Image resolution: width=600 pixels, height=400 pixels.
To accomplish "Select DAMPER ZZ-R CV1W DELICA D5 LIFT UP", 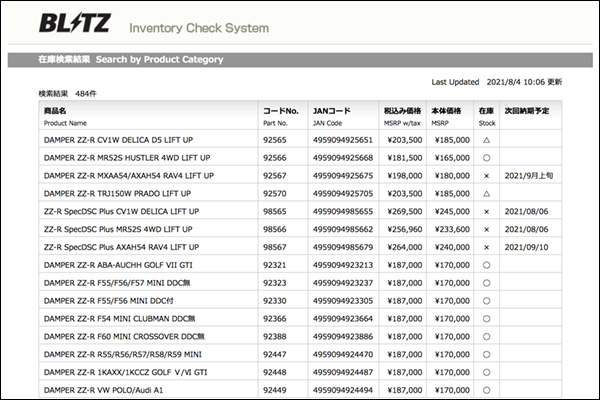I will click(x=118, y=140).
